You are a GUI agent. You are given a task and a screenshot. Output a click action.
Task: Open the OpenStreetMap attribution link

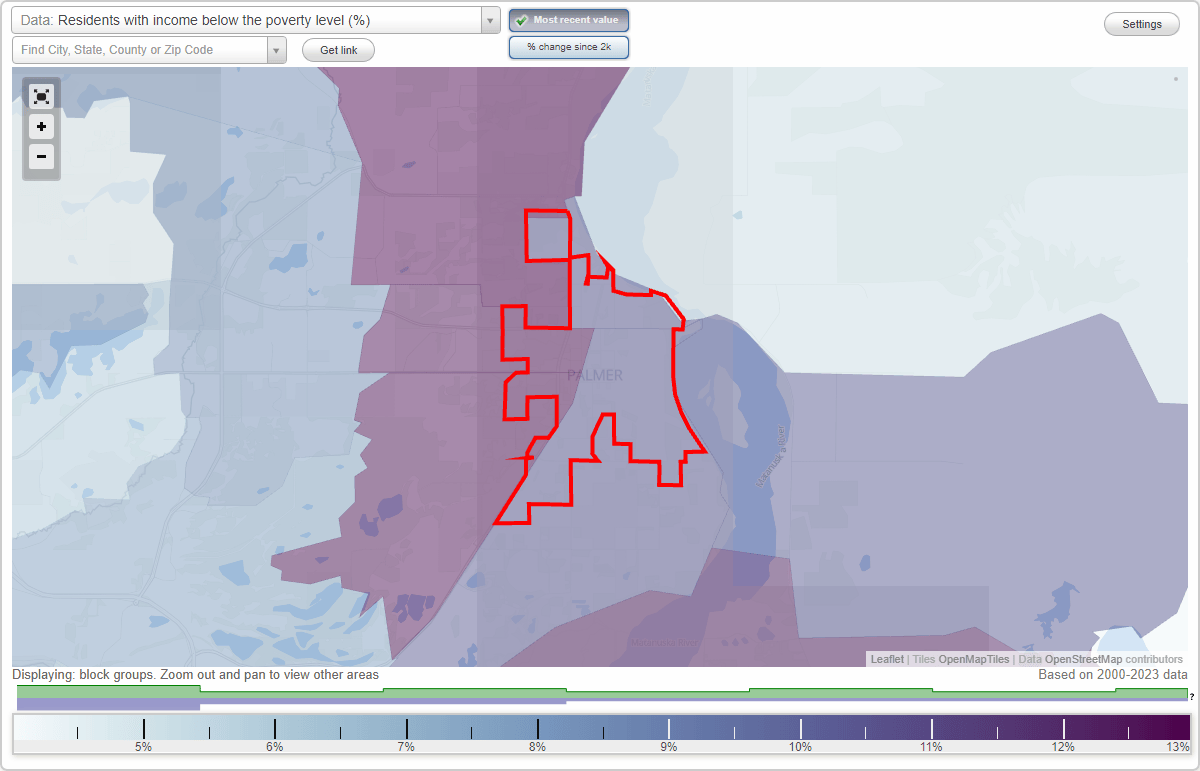1083,659
